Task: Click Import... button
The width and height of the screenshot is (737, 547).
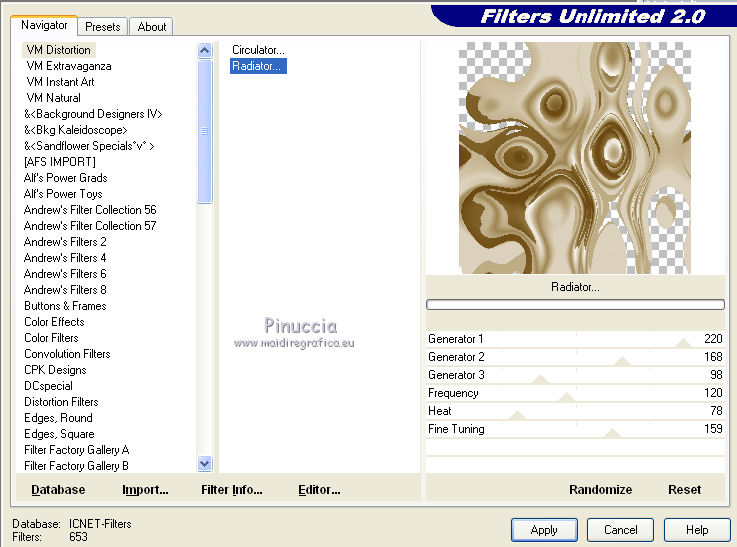Action: tap(145, 490)
